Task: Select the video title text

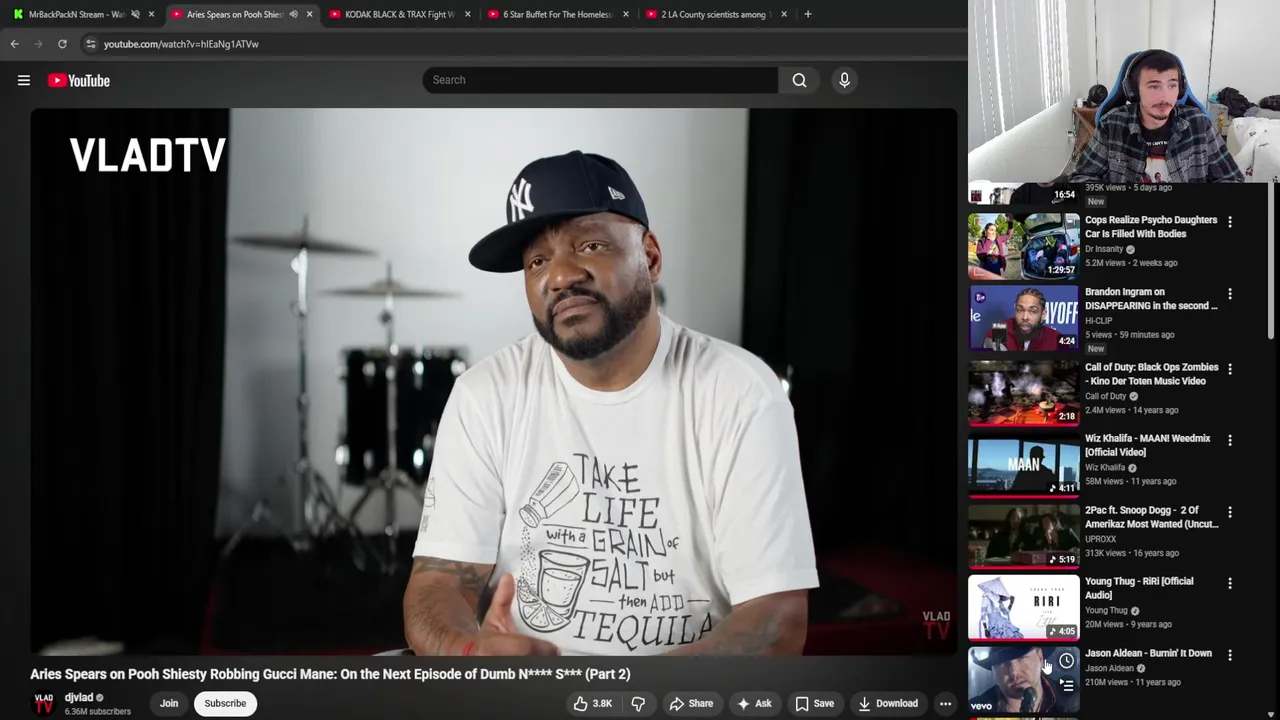Action: [330, 674]
